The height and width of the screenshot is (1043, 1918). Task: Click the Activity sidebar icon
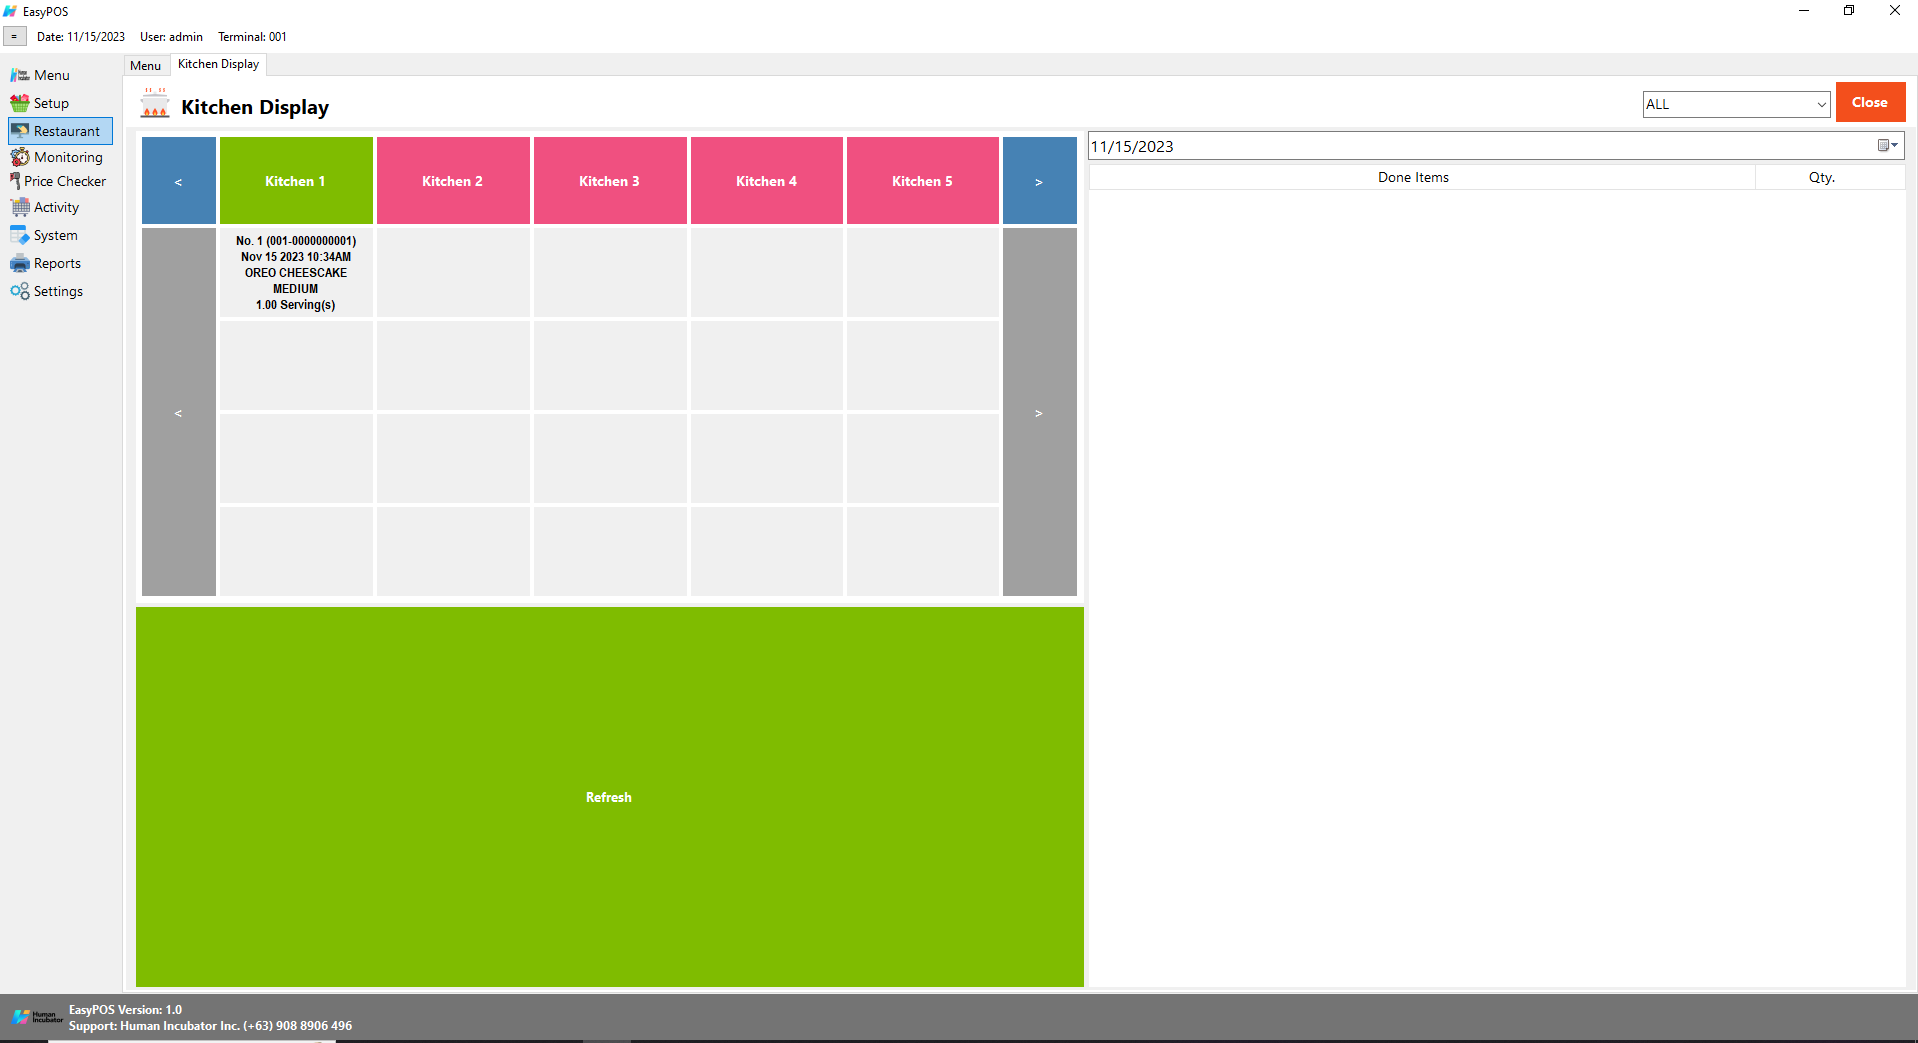click(19, 207)
